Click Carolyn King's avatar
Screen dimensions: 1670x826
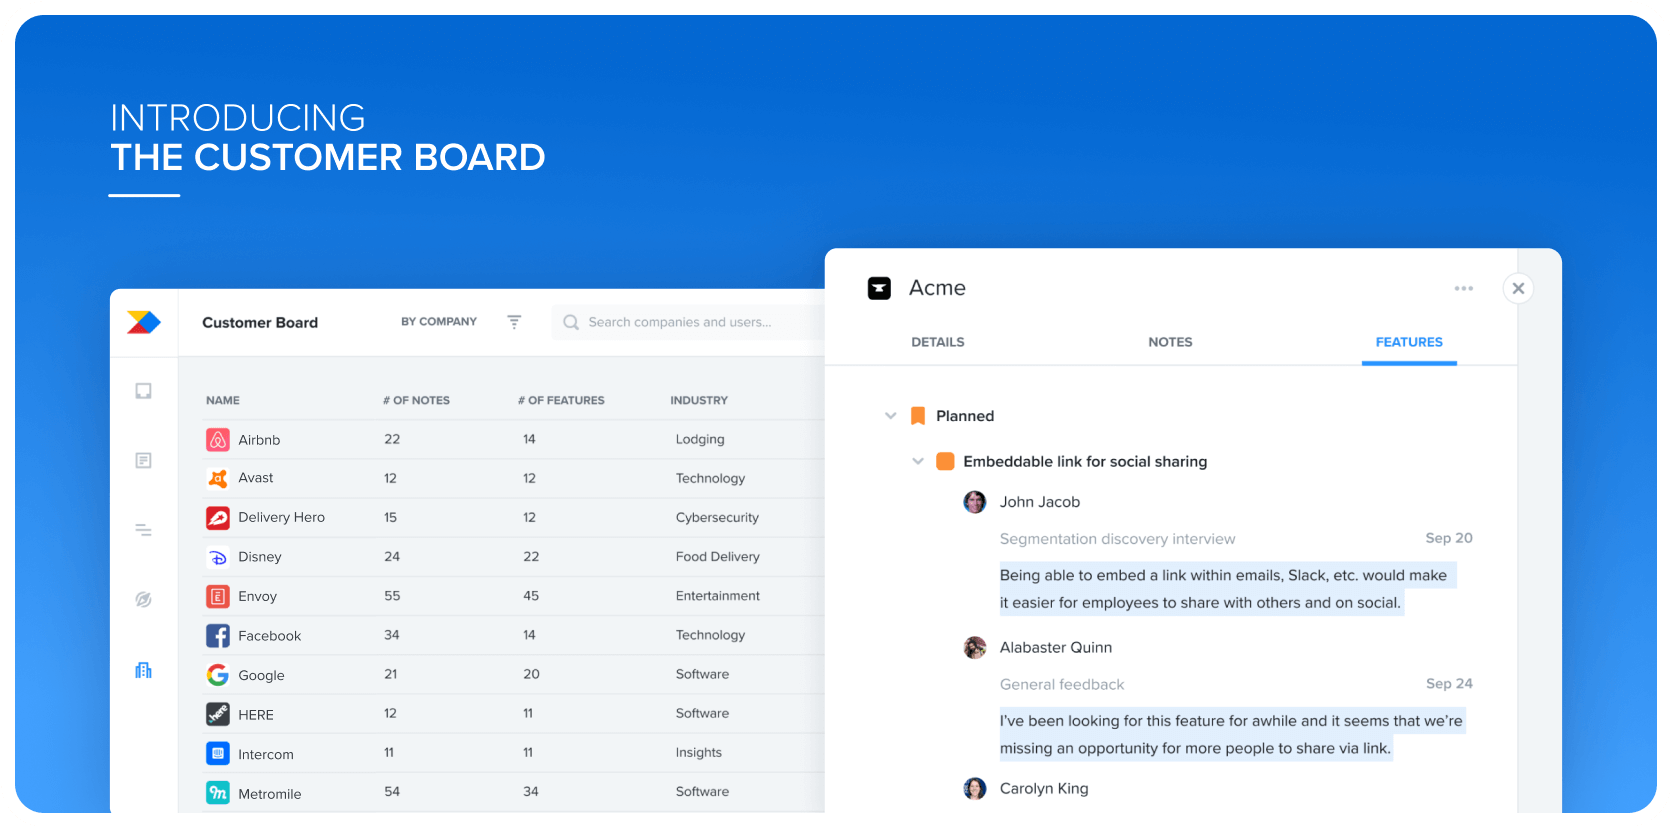point(975,789)
